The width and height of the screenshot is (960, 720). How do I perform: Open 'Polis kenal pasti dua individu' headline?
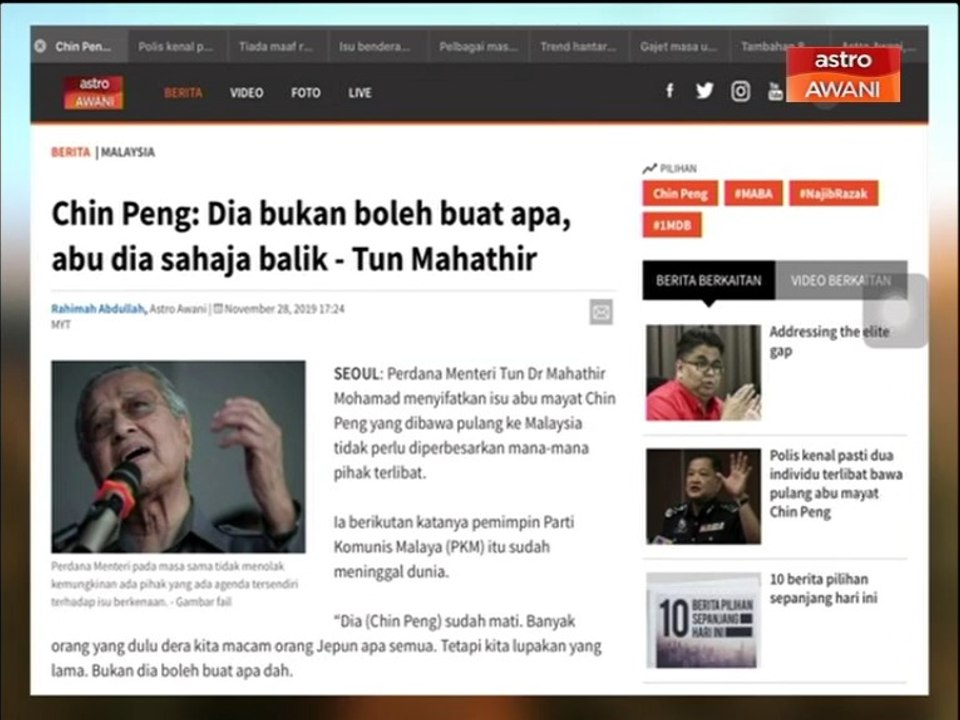[836, 484]
